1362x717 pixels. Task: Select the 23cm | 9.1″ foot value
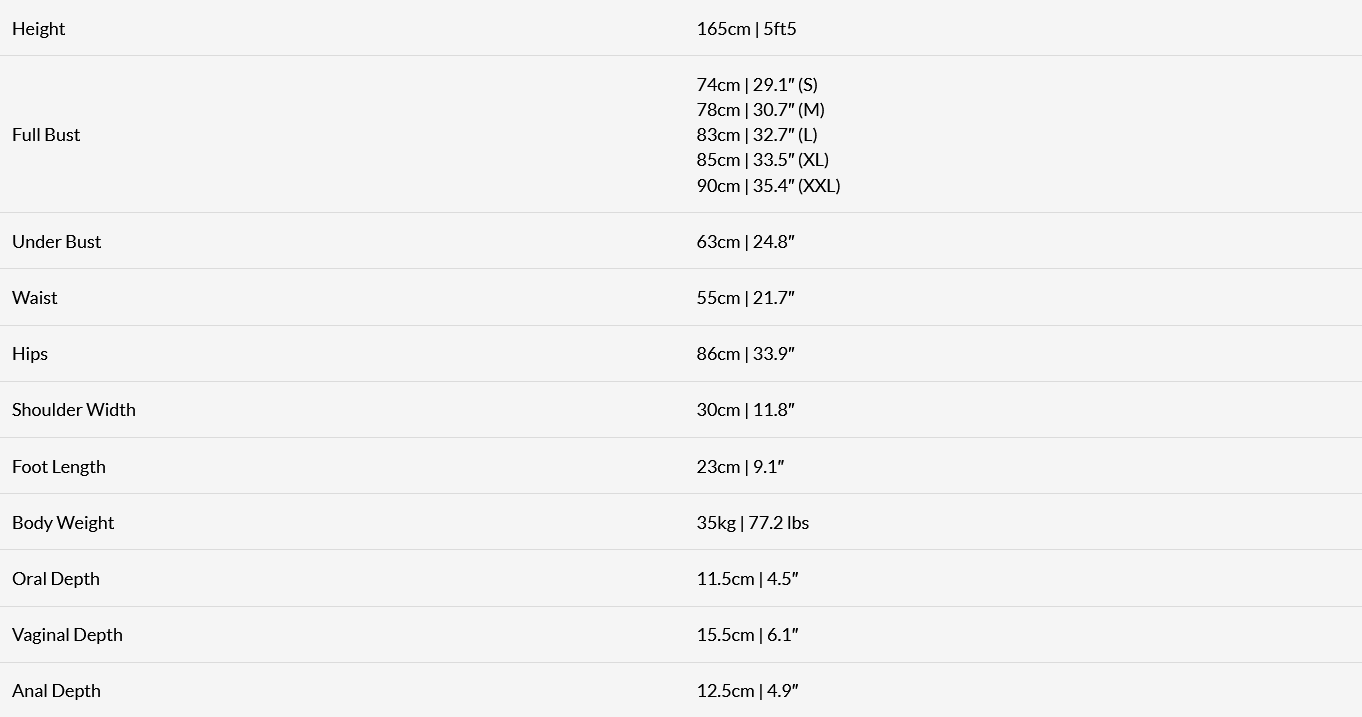pos(740,467)
